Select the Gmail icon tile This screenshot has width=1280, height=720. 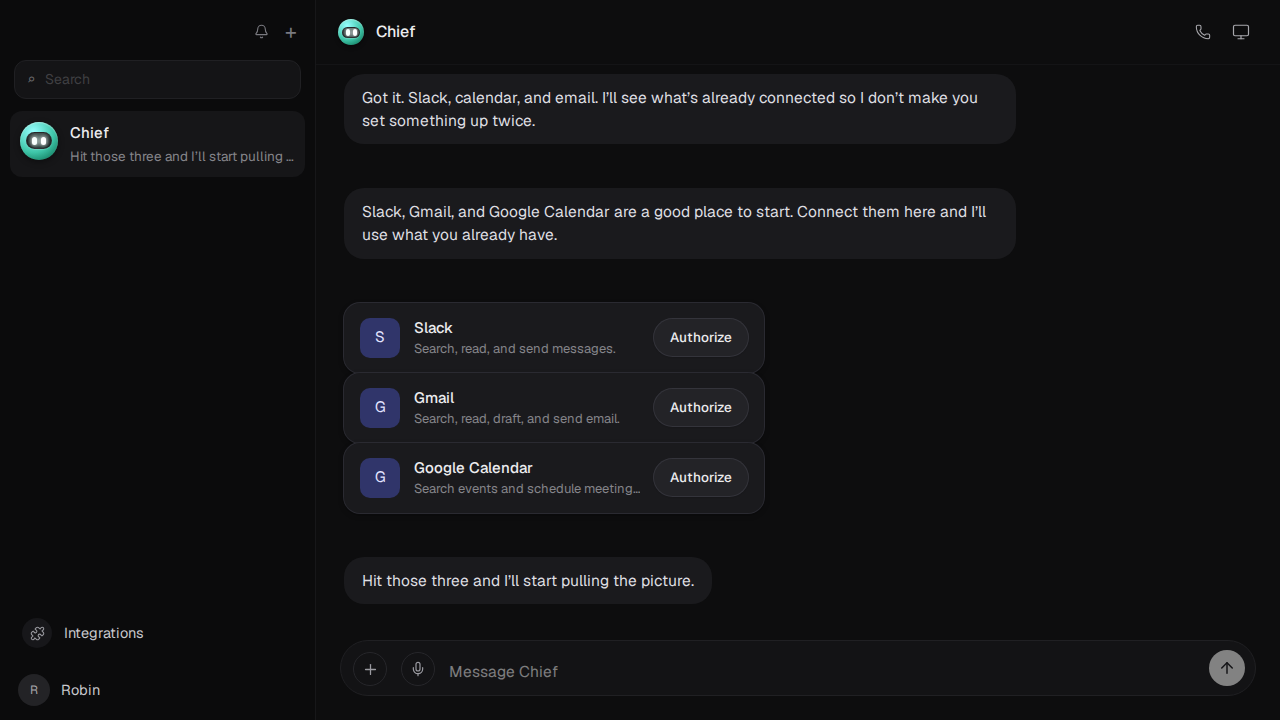pos(380,408)
